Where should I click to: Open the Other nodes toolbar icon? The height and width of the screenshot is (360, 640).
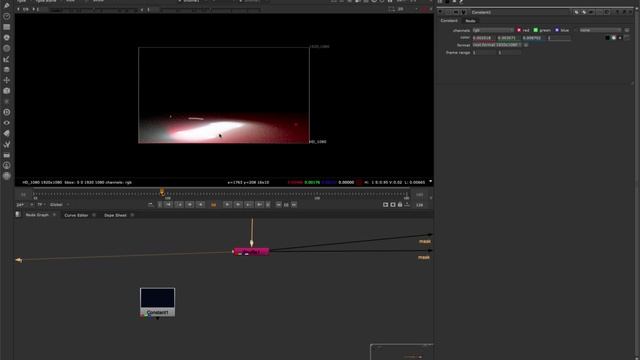(7, 155)
